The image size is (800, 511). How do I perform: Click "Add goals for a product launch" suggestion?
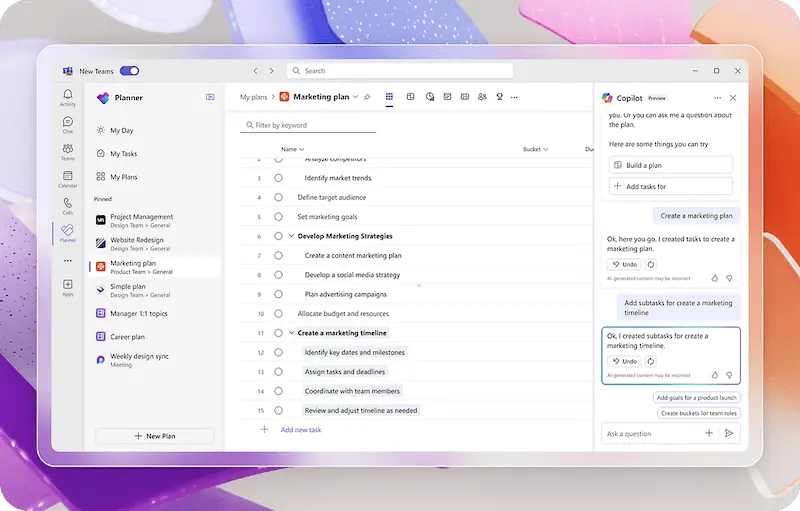[x=697, y=397]
